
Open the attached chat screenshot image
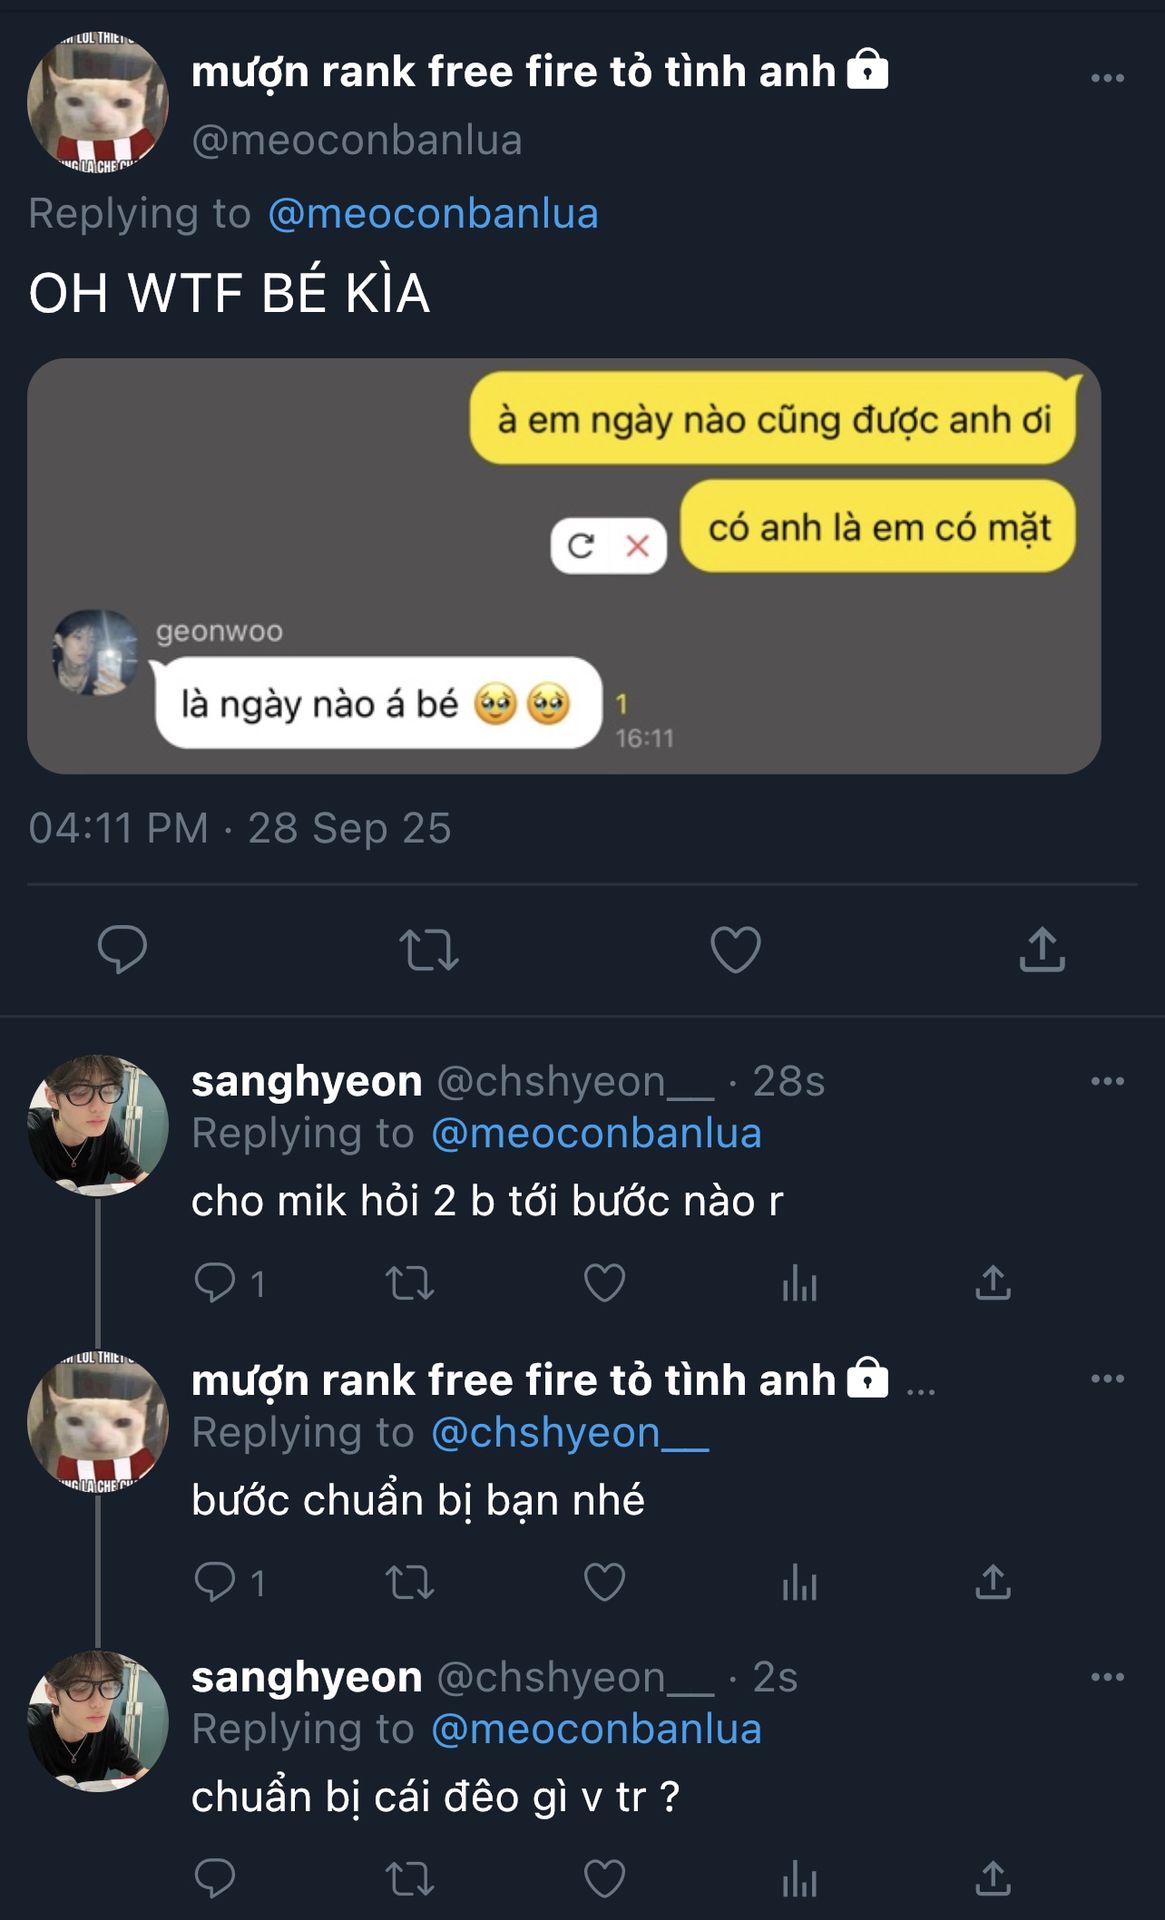tap(564, 566)
